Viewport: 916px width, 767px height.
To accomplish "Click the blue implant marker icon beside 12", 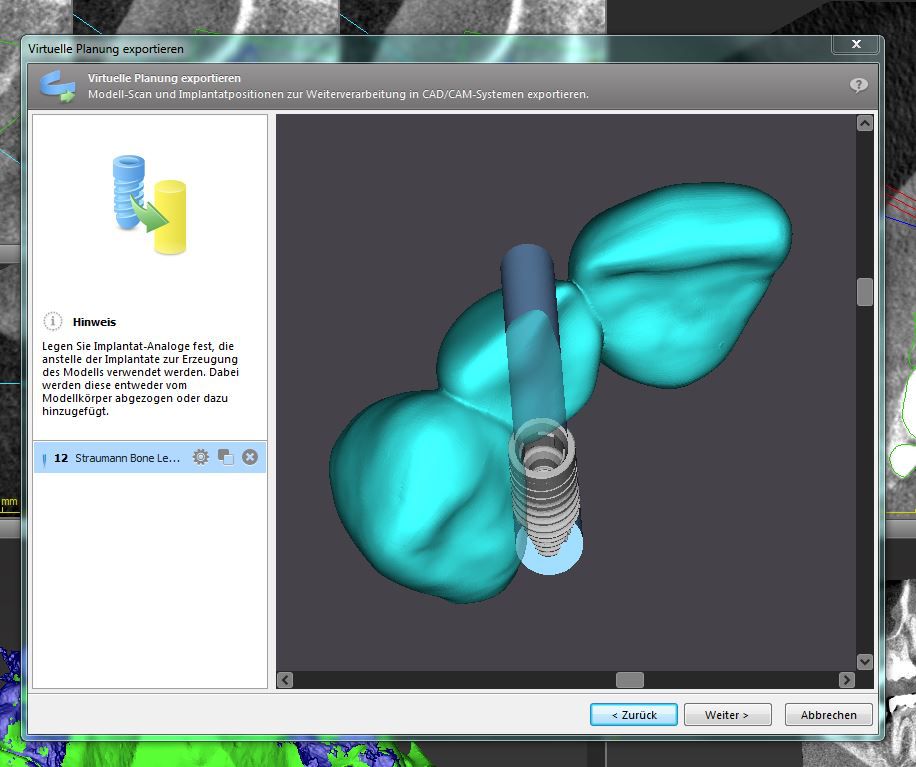I will 44,460.
